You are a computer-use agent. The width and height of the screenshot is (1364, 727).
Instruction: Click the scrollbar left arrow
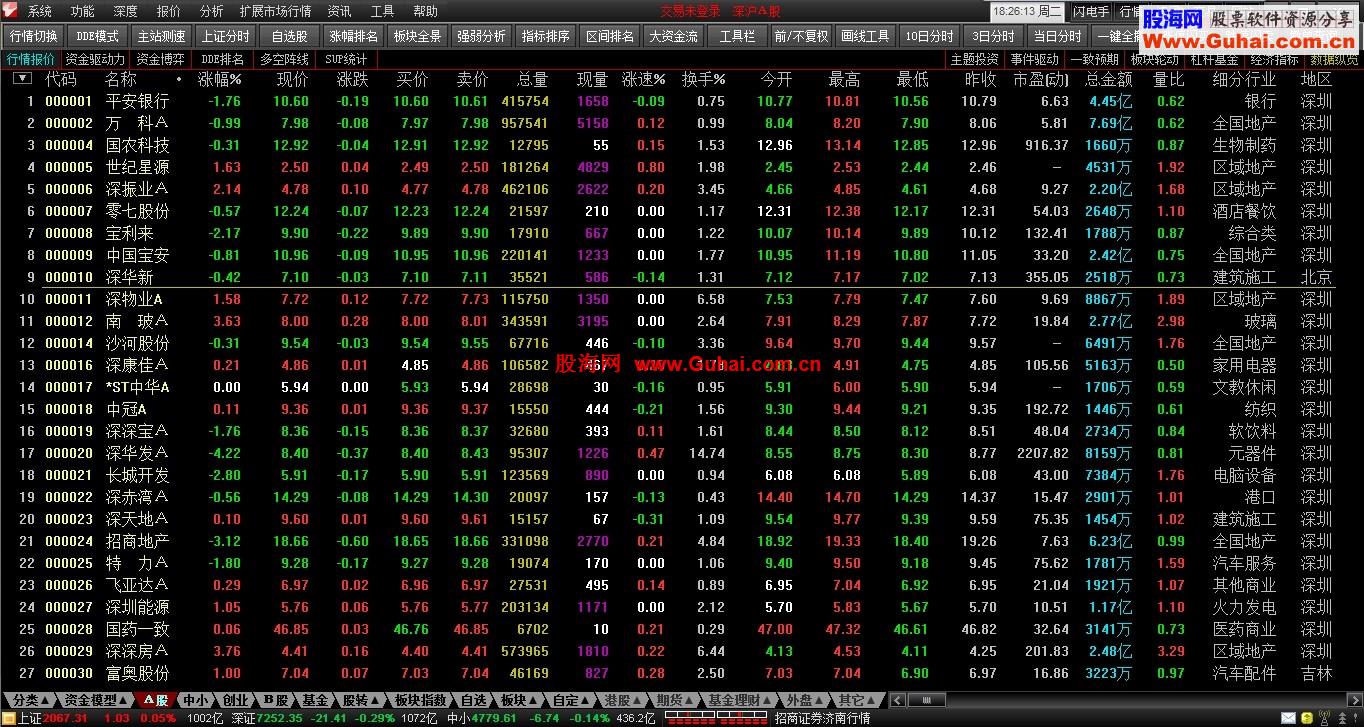pos(898,700)
